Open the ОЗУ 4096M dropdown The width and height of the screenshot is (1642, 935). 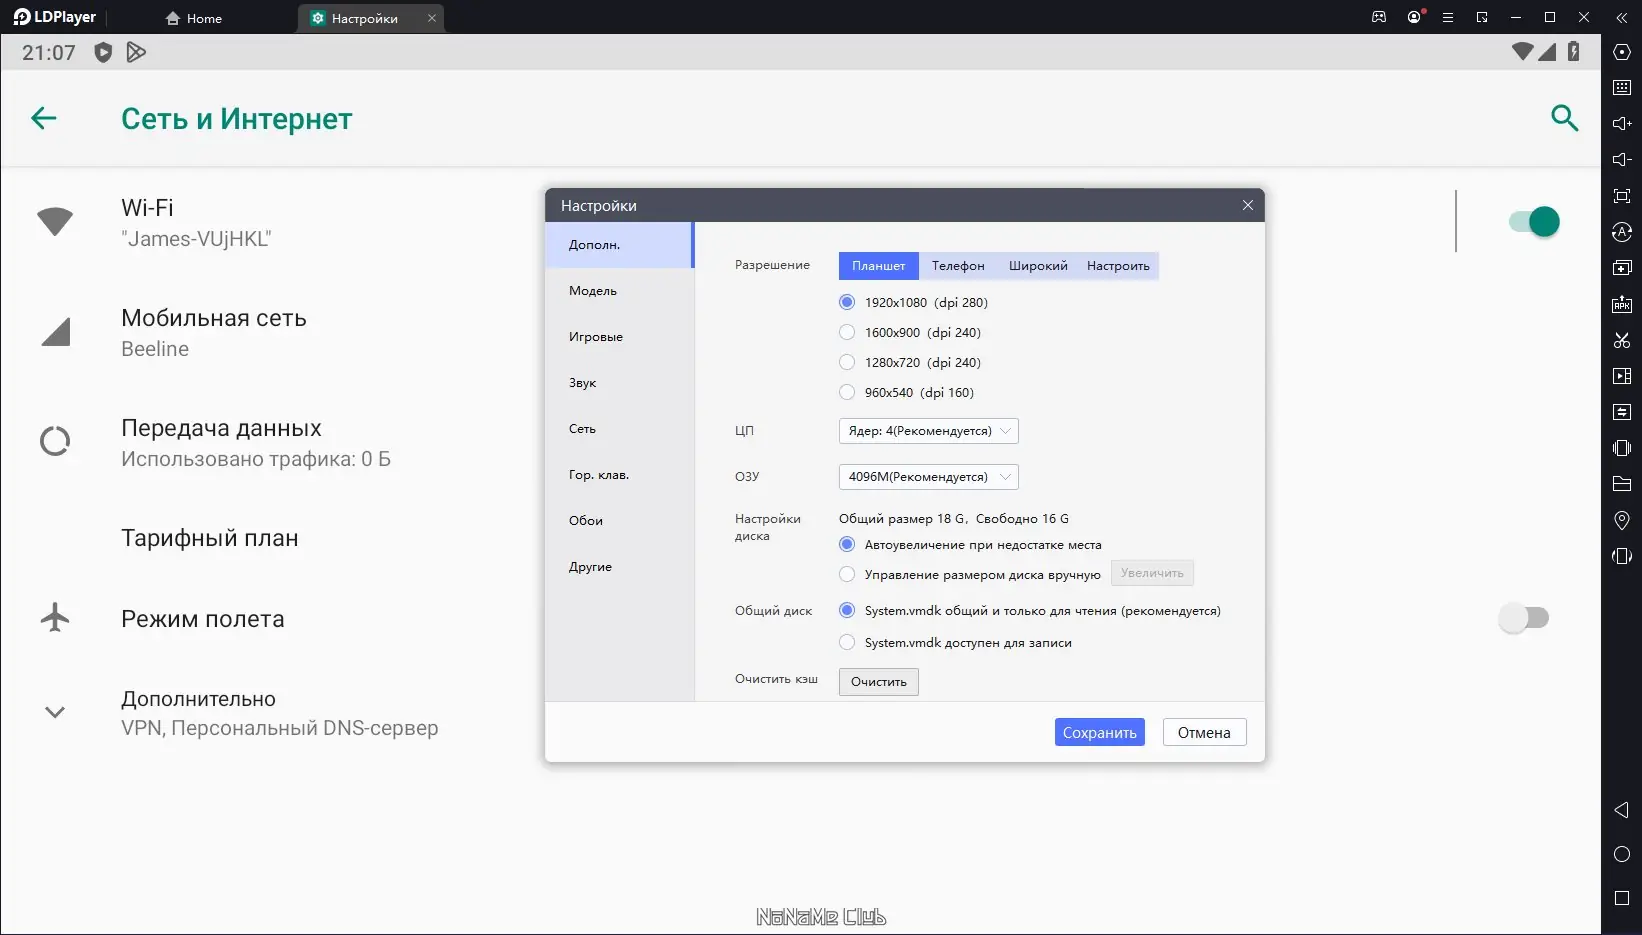[928, 477]
